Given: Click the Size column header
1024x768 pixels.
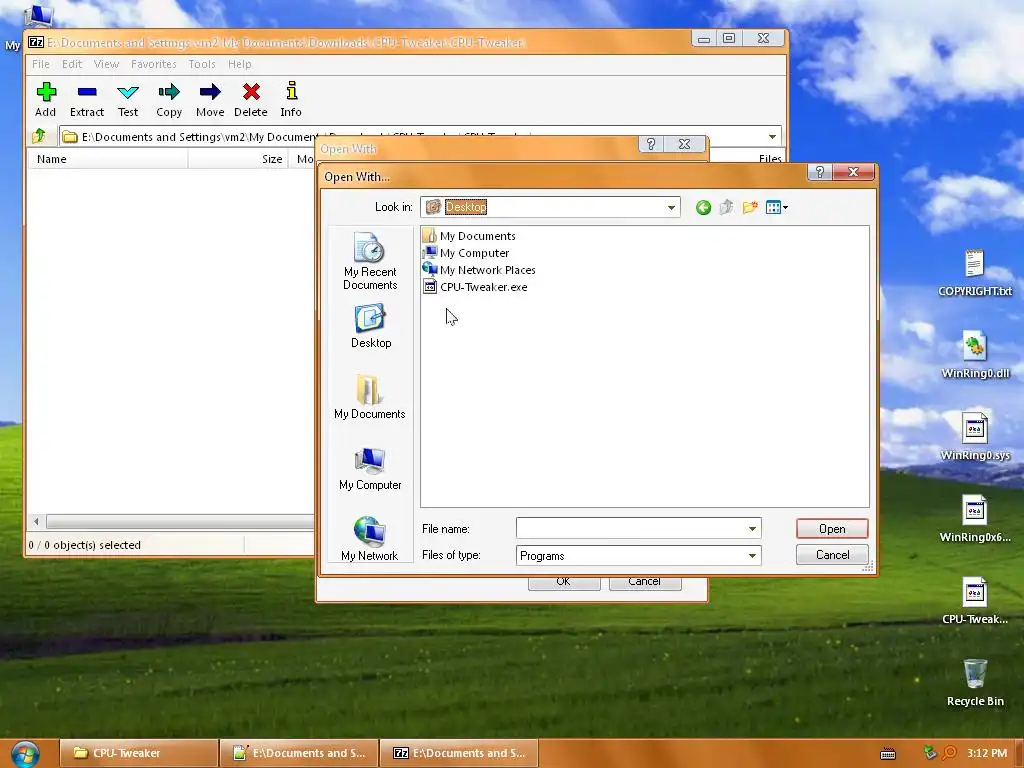Looking at the screenshot, I should click(238, 159).
